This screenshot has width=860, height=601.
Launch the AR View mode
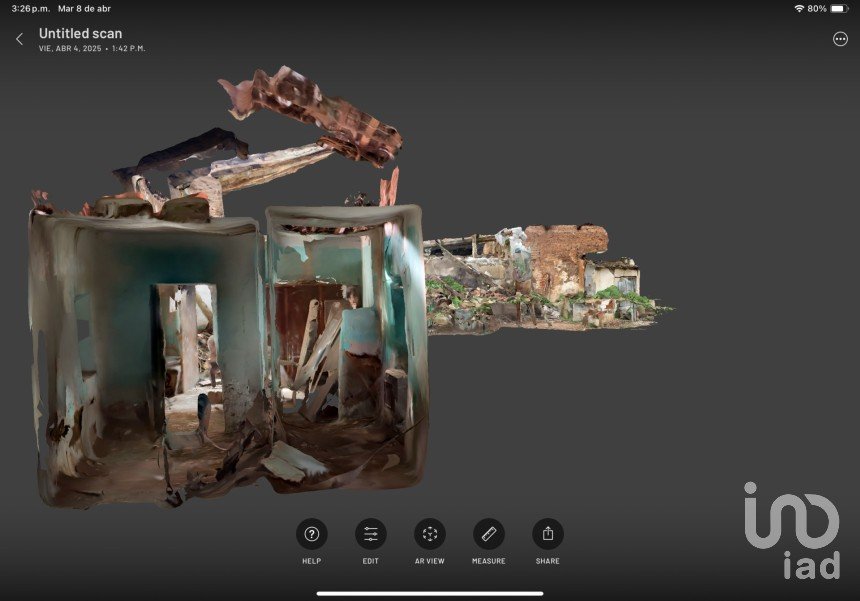(x=430, y=534)
